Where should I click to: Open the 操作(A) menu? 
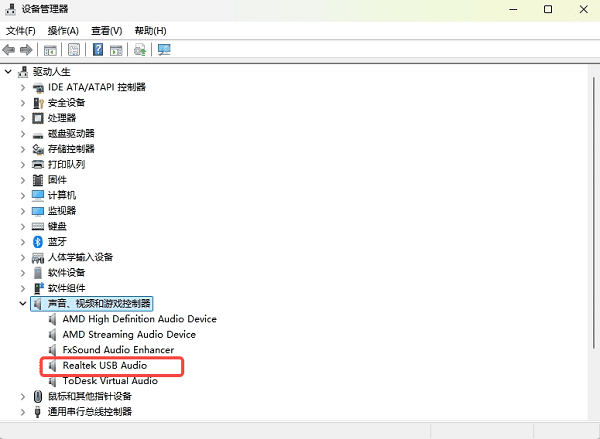point(63,31)
